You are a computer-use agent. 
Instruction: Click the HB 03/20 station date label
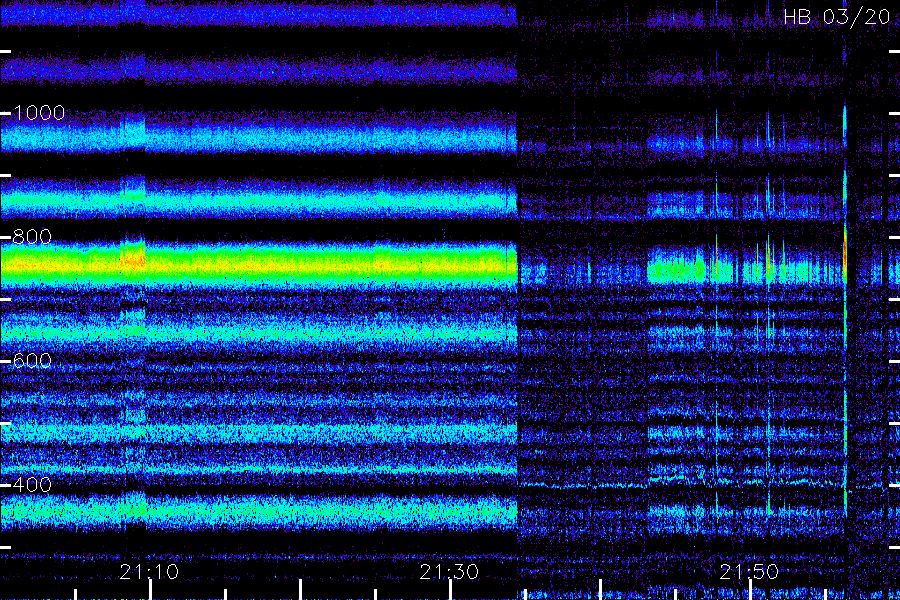[837, 17]
